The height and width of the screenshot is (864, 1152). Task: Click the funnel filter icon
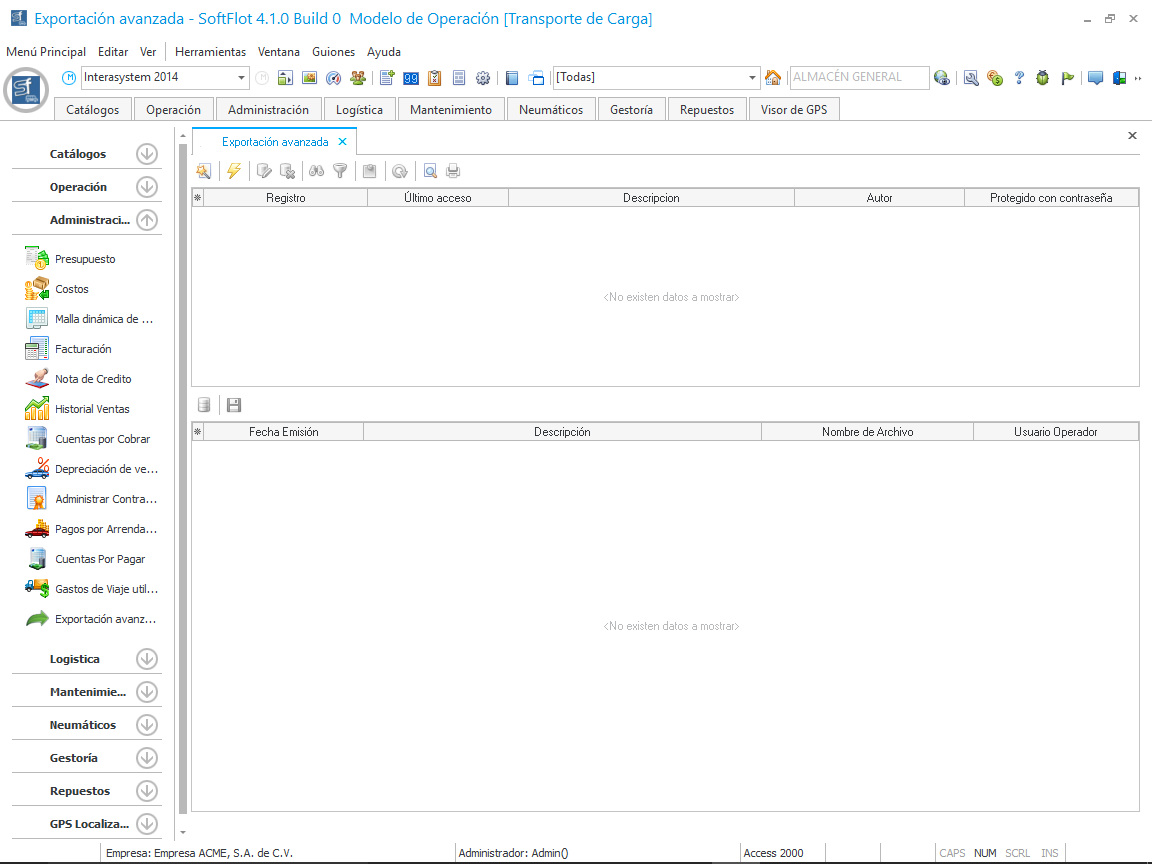tap(340, 171)
